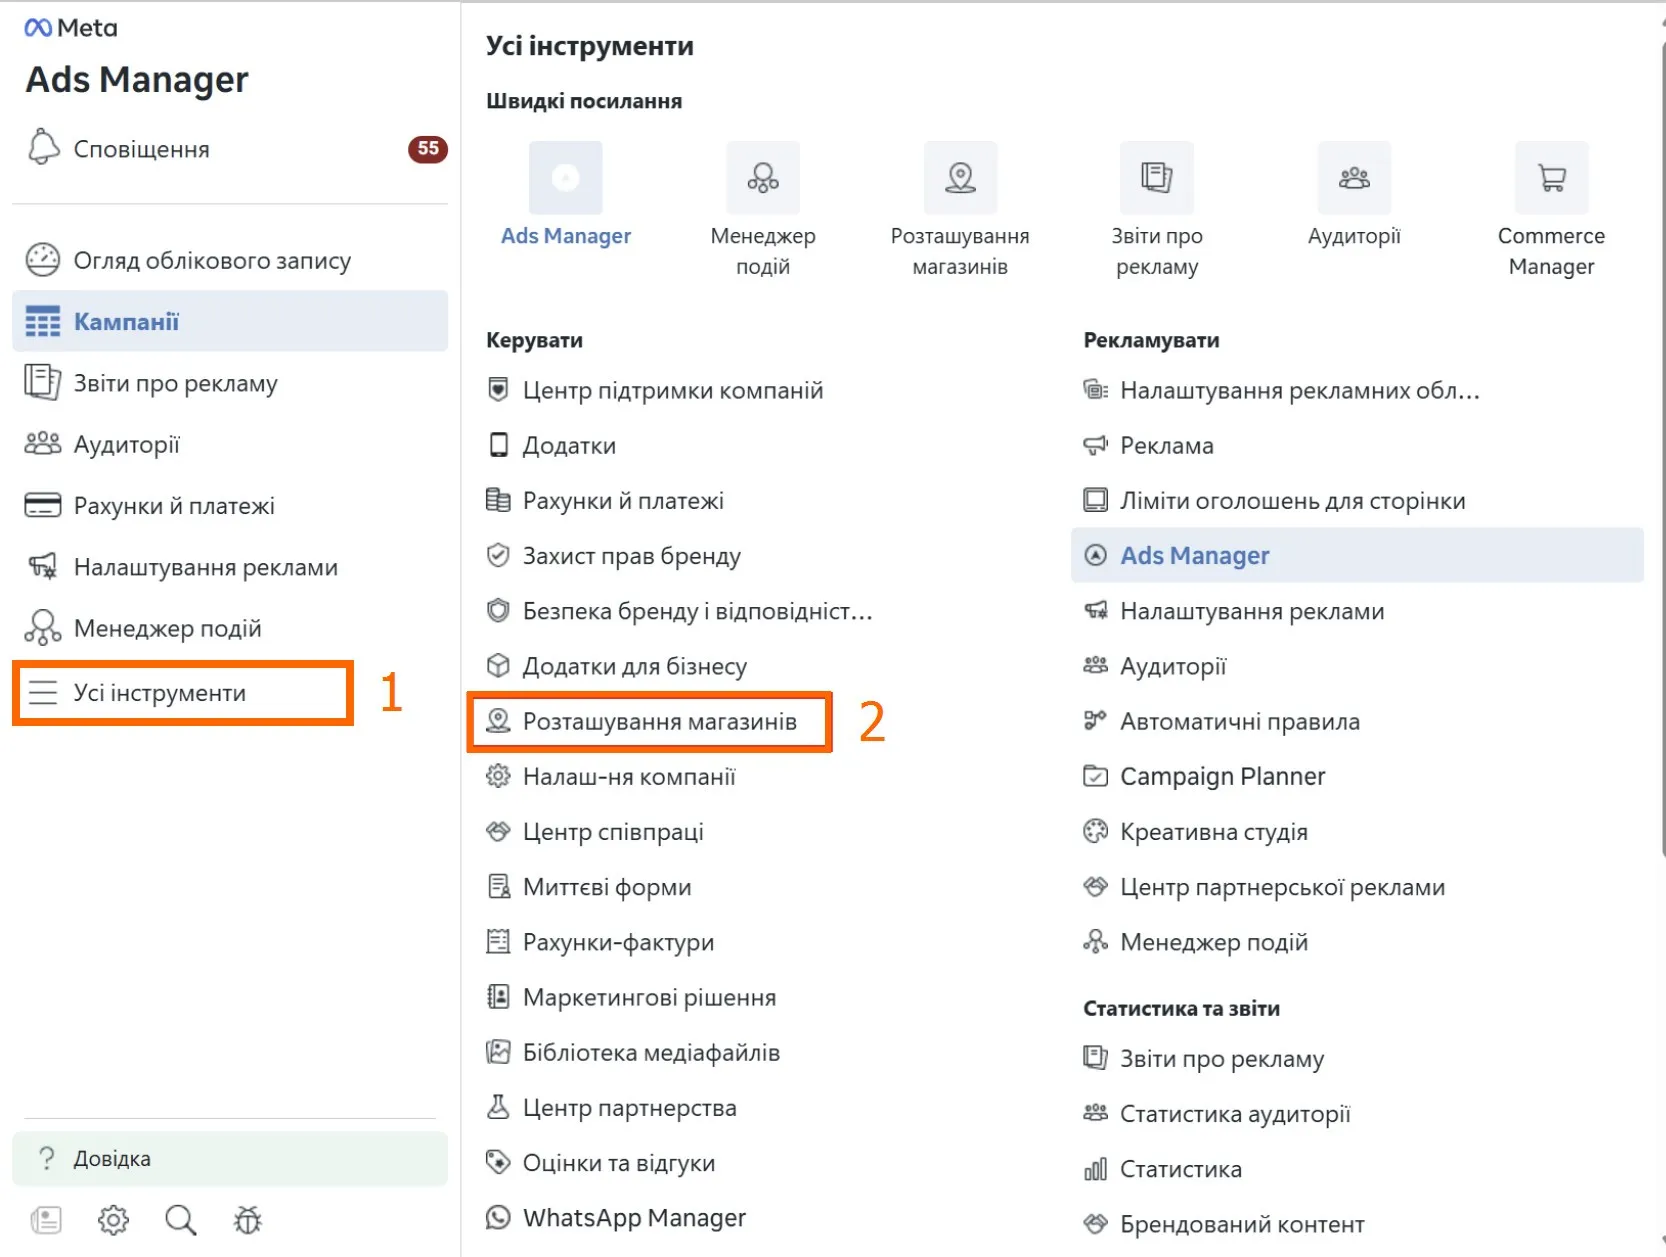Open WhatsApp Manager link

click(x=634, y=1218)
